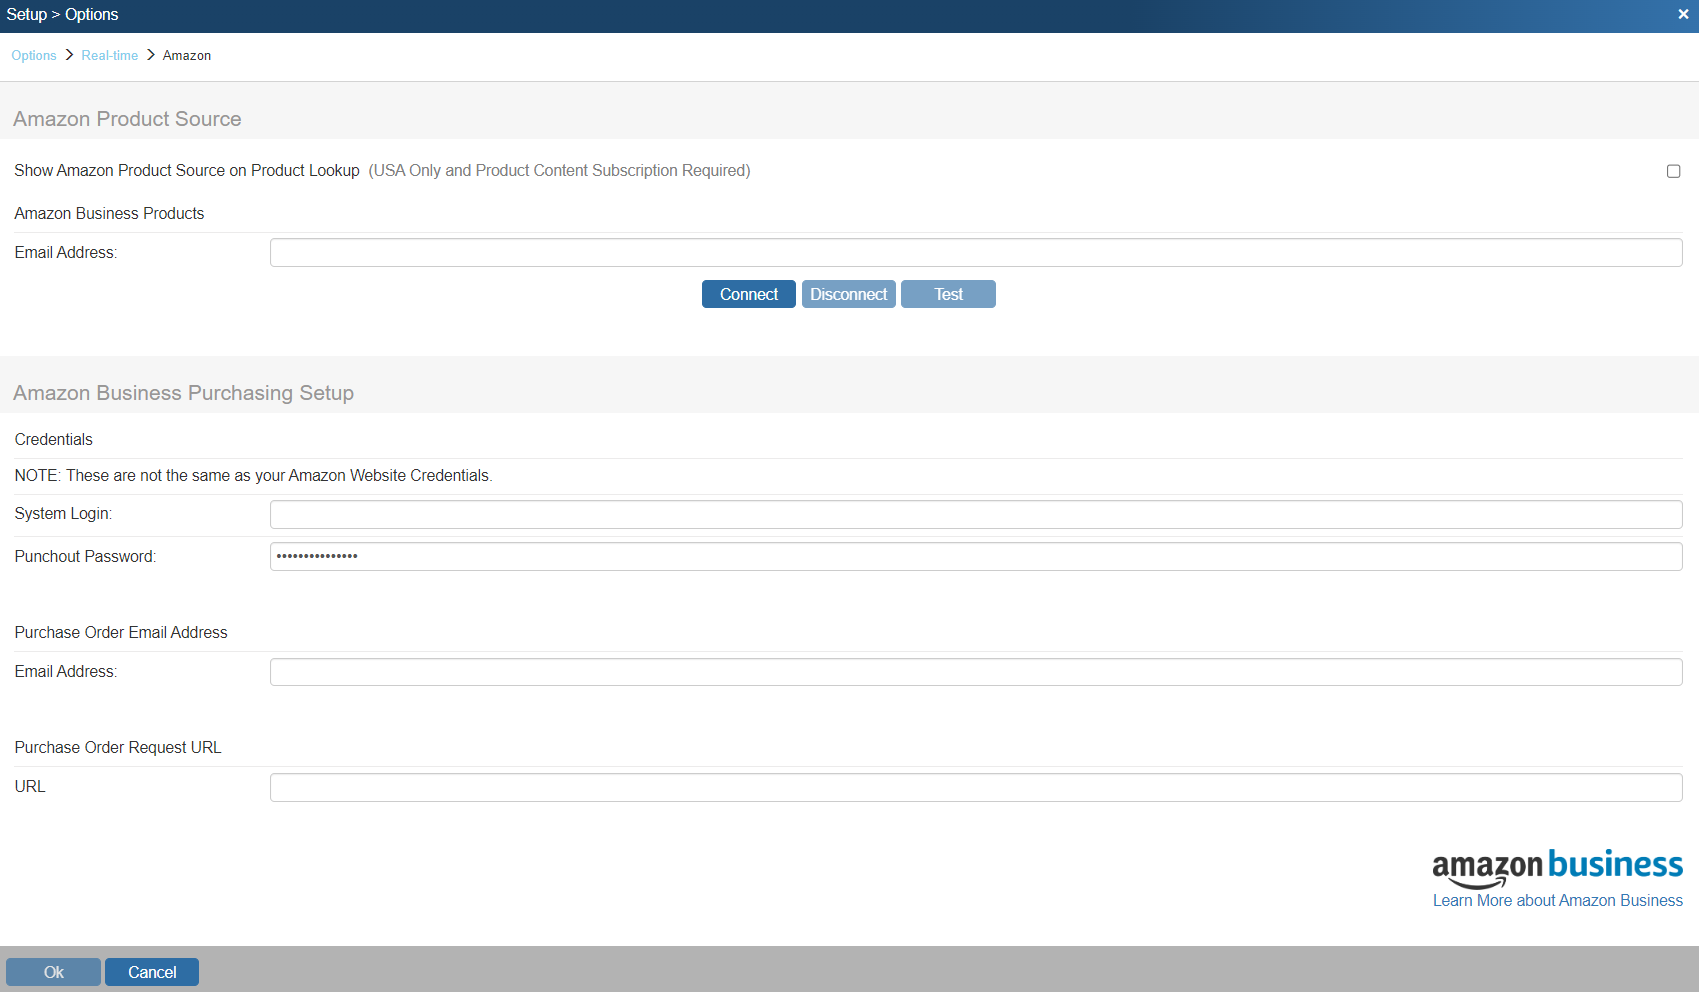Click the Punchout Password label
Screen dimensions: 1699x992
tap(85, 557)
